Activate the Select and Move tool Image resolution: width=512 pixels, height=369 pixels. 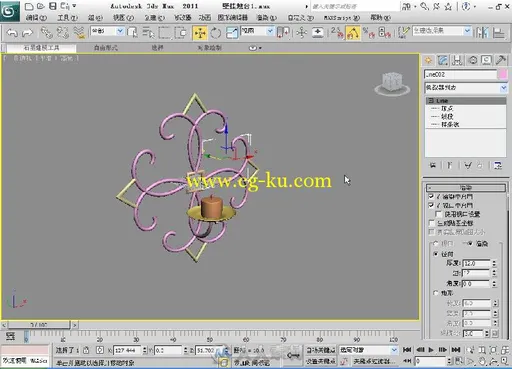(x=200, y=33)
